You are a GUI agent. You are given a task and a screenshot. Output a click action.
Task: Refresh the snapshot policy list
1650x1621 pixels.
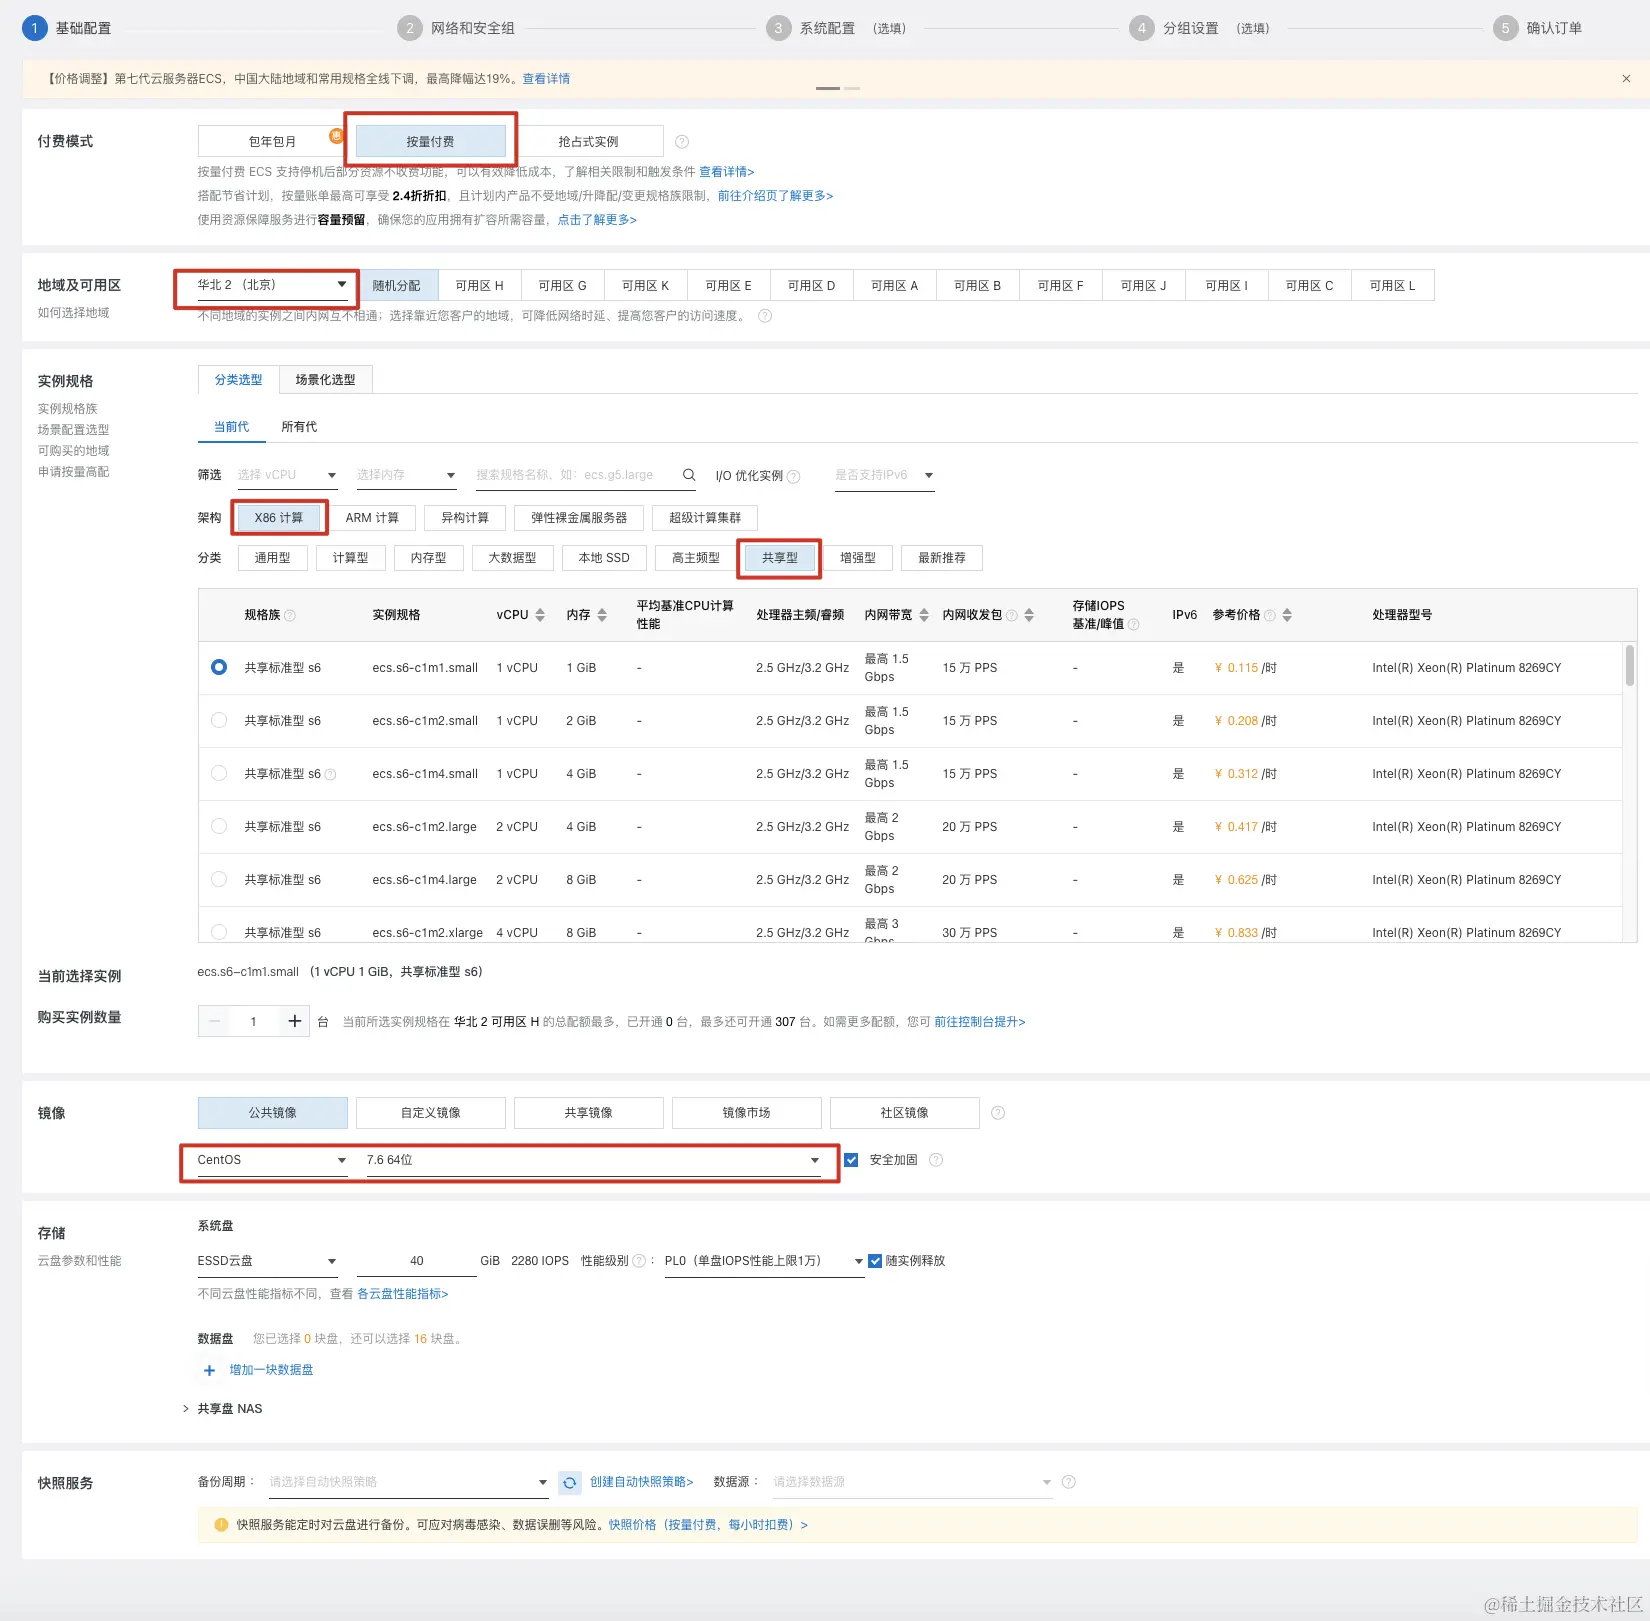click(569, 1482)
